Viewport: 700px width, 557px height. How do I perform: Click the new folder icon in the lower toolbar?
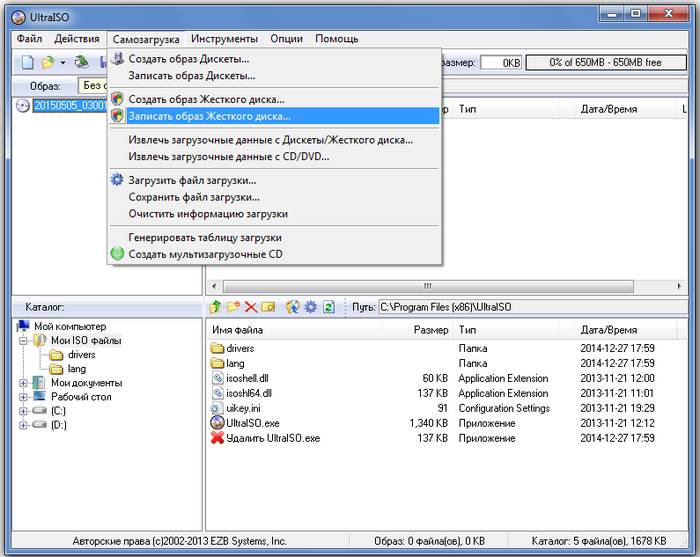(233, 307)
